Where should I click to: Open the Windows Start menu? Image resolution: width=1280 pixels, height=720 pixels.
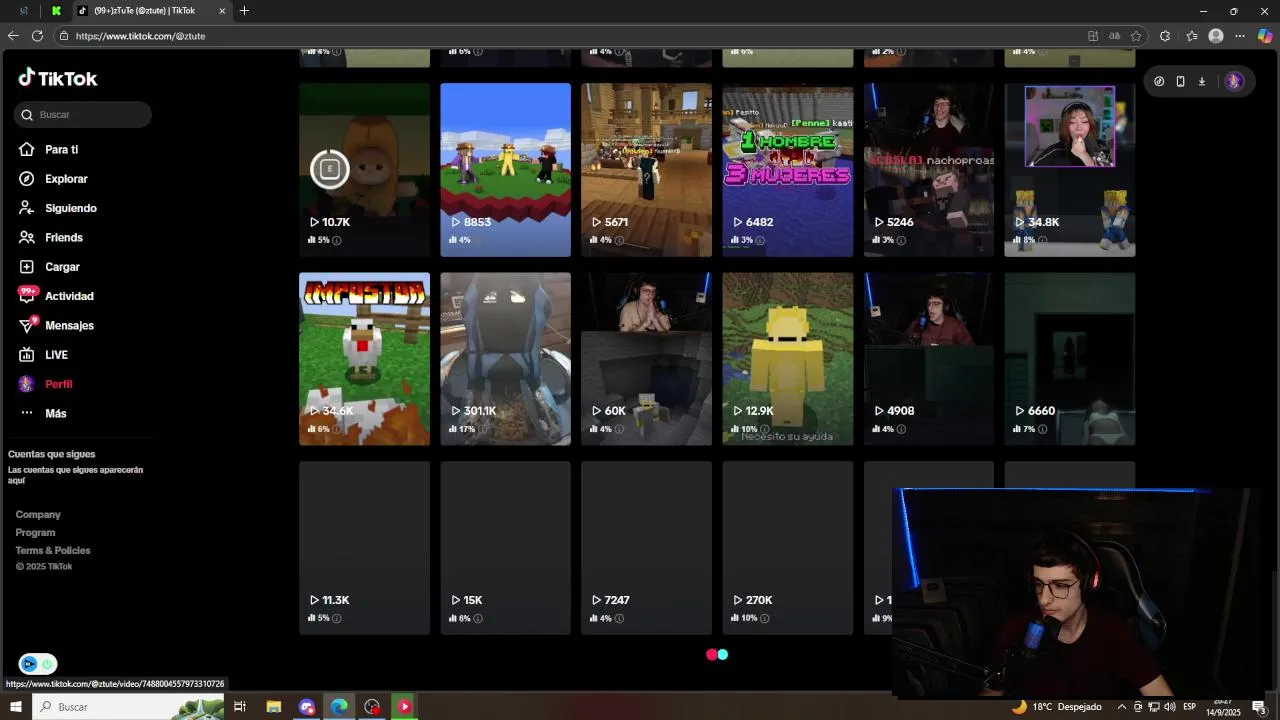15,707
